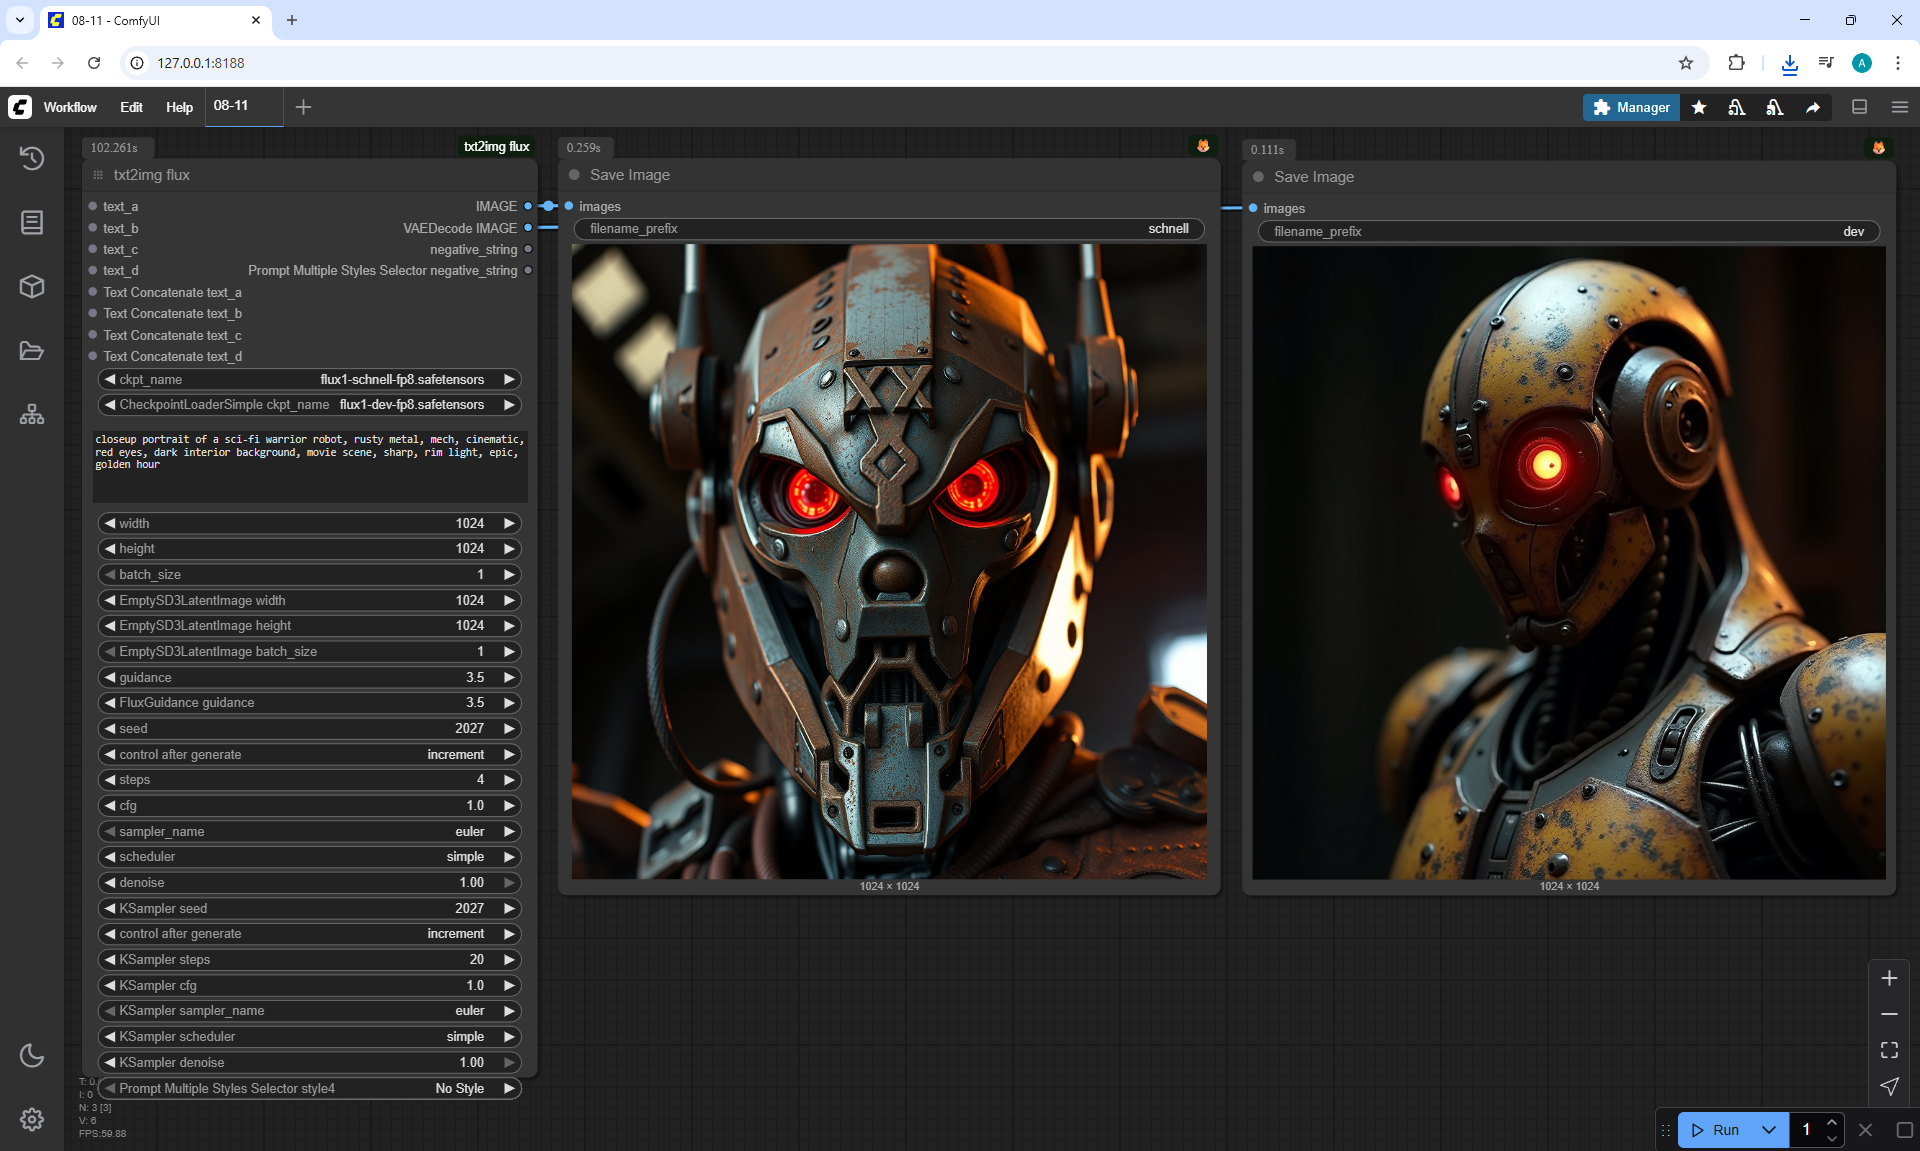Open the workflows folder sidebar icon
Image resolution: width=1920 pixels, height=1151 pixels.
click(x=32, y=351)
